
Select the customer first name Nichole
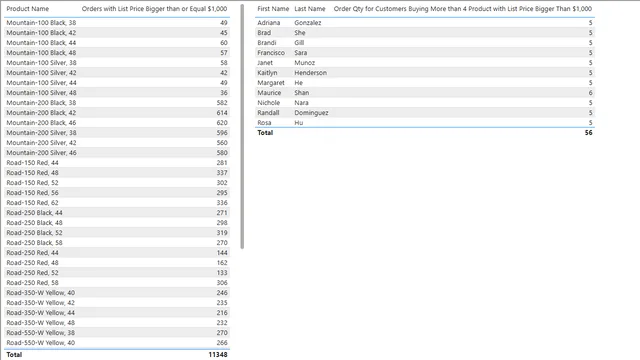[x=269, y=102]
